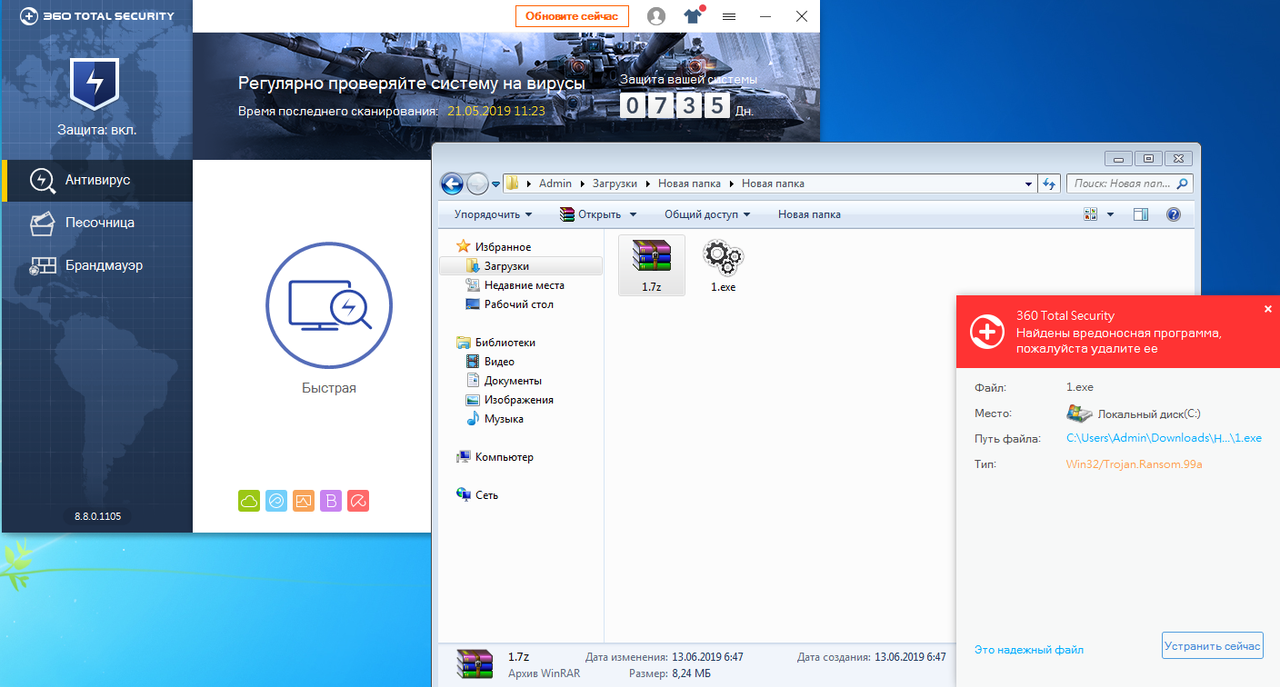Select Сеть in navigation pane
This screenshot has height=687, width=1280.
487,495
